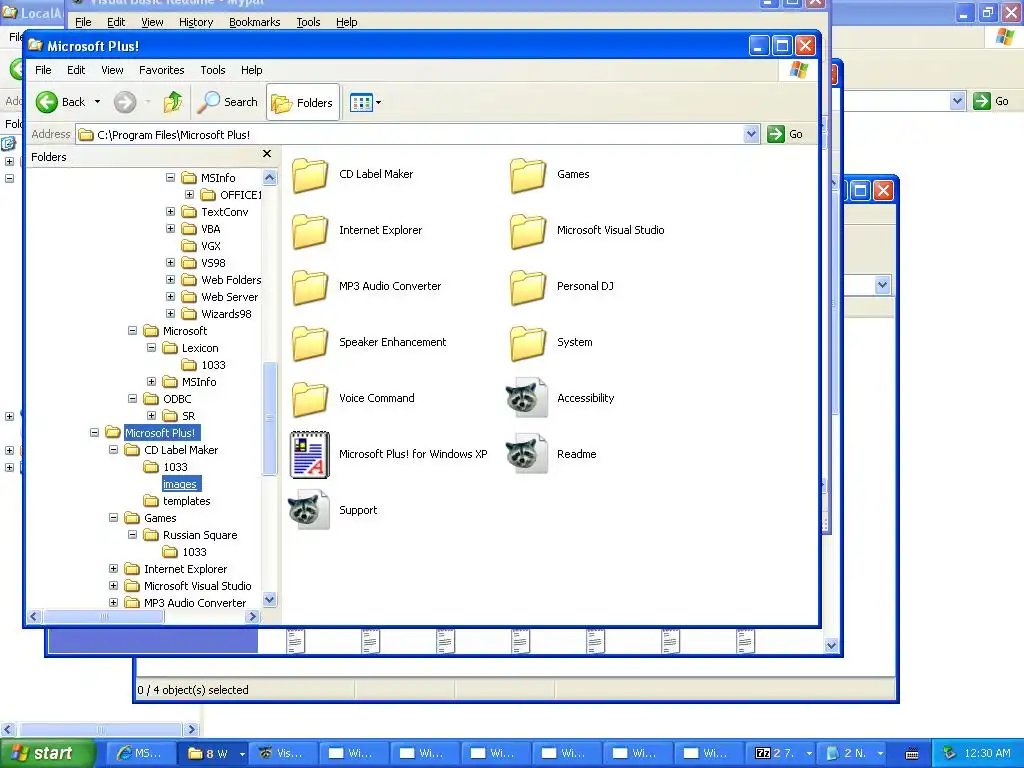Select the Wizards98 folder in tree

226,314
